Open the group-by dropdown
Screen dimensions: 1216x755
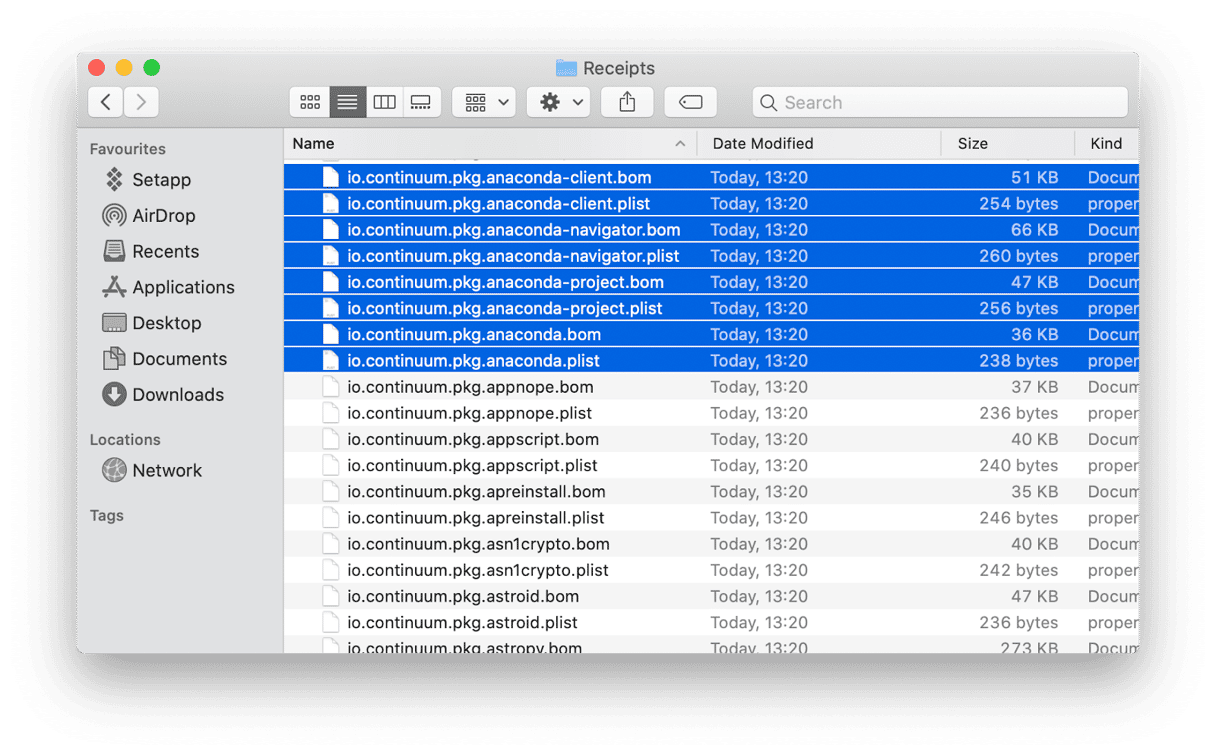(485, 102)
